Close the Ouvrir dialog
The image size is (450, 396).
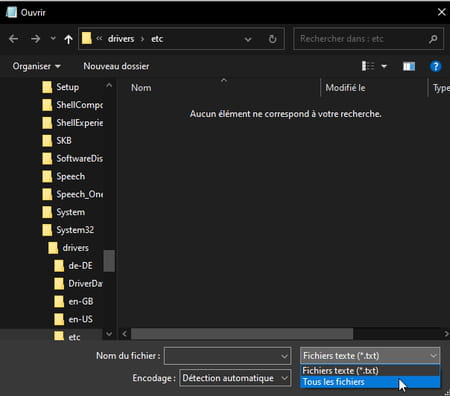click(442, 12)
